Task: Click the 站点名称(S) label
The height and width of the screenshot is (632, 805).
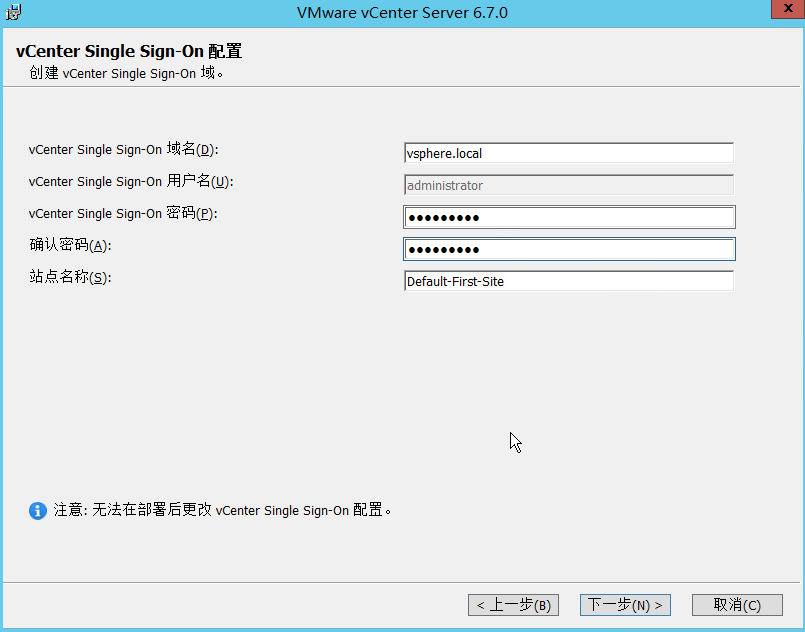Action: pos(70,277)
